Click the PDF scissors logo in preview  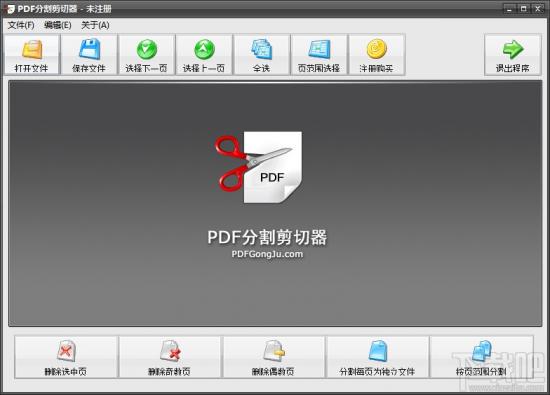[x=259, y=167]
